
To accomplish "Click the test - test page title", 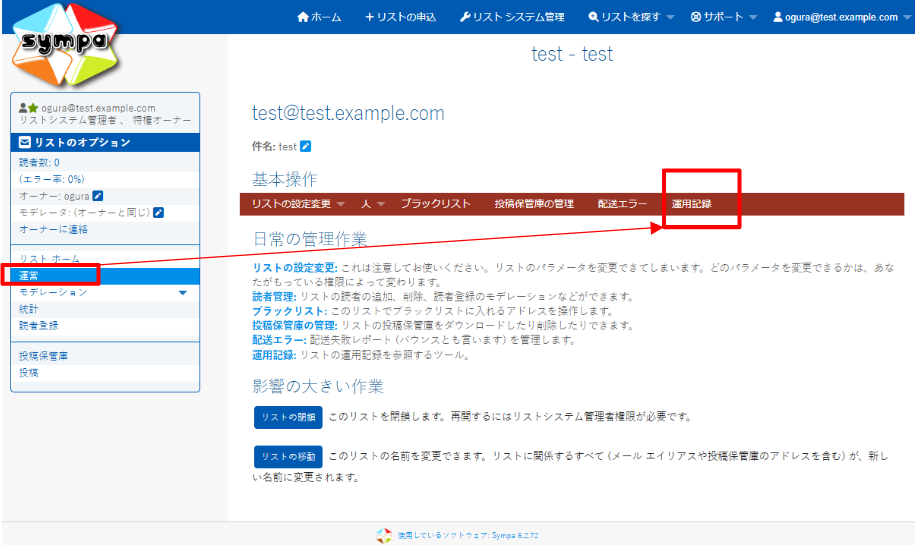I will click(x=572, y=54).
